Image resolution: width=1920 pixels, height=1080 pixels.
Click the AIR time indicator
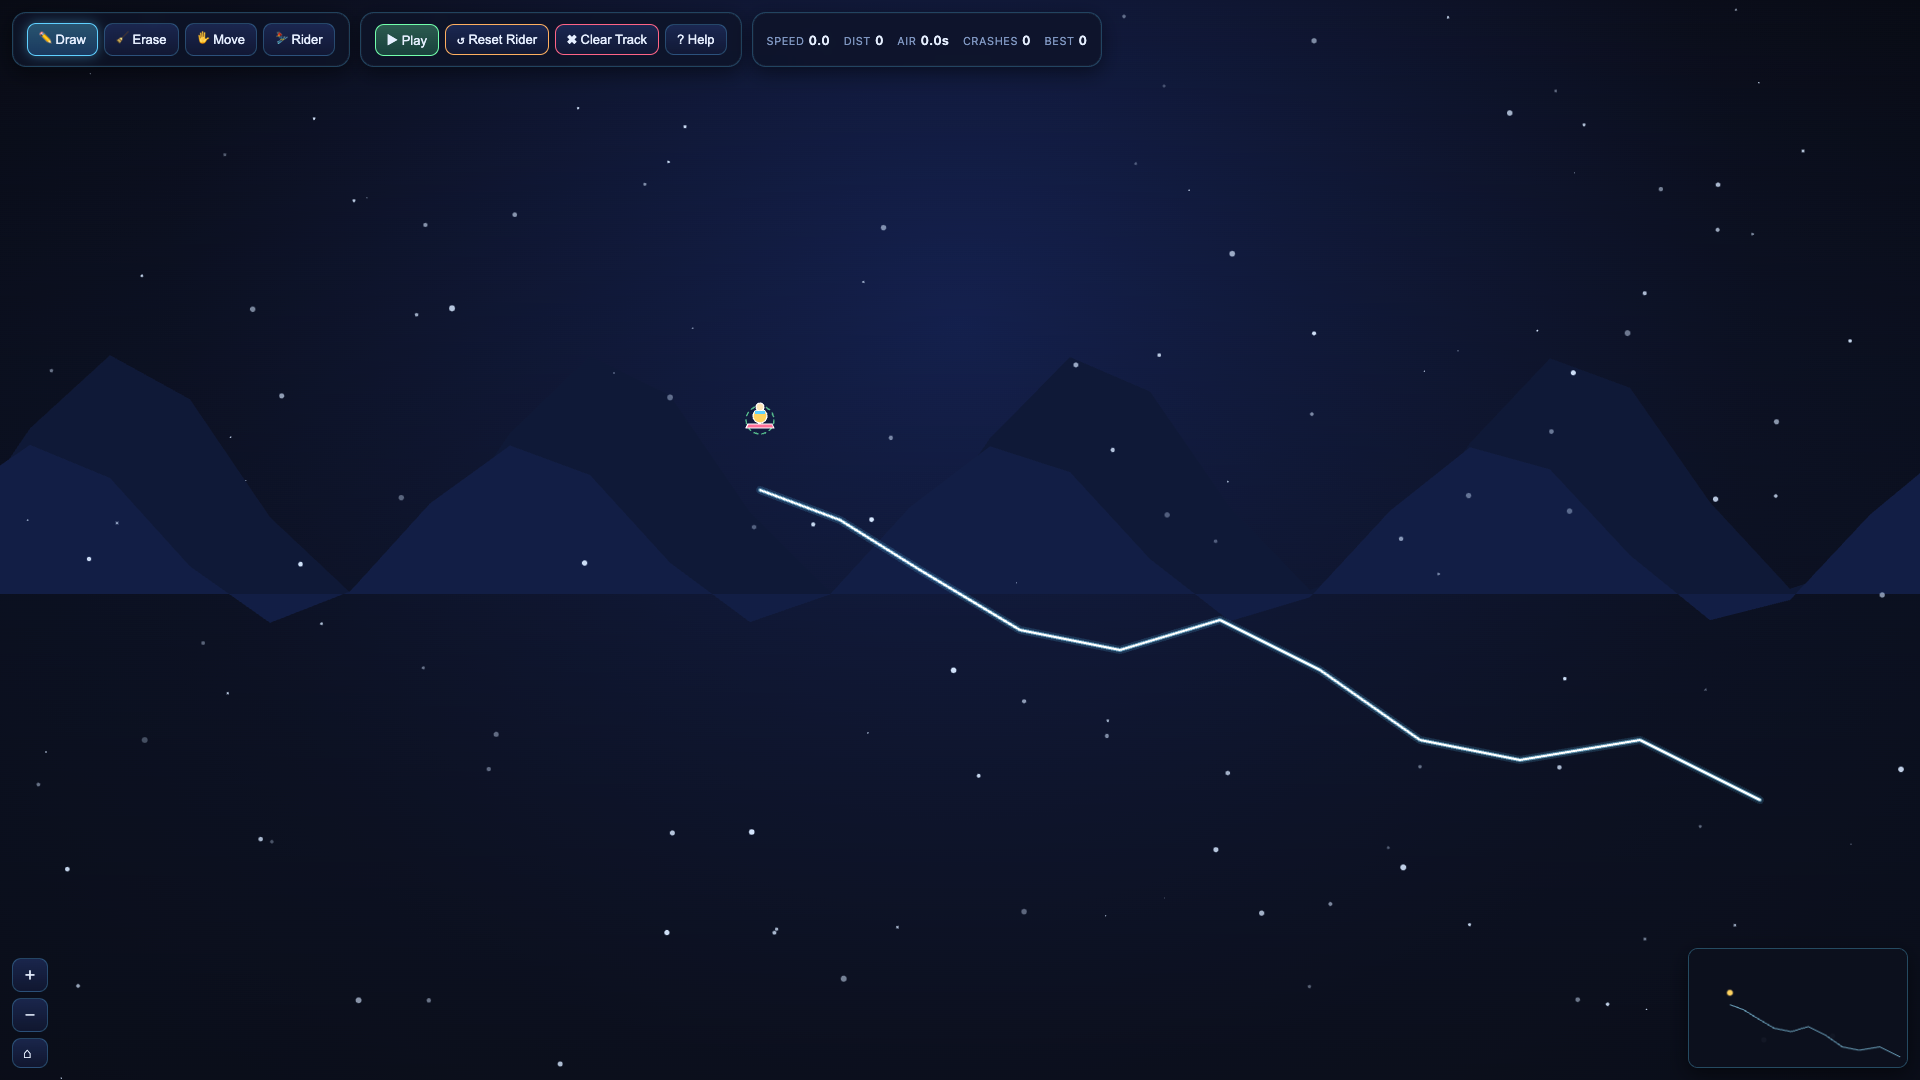923,41
